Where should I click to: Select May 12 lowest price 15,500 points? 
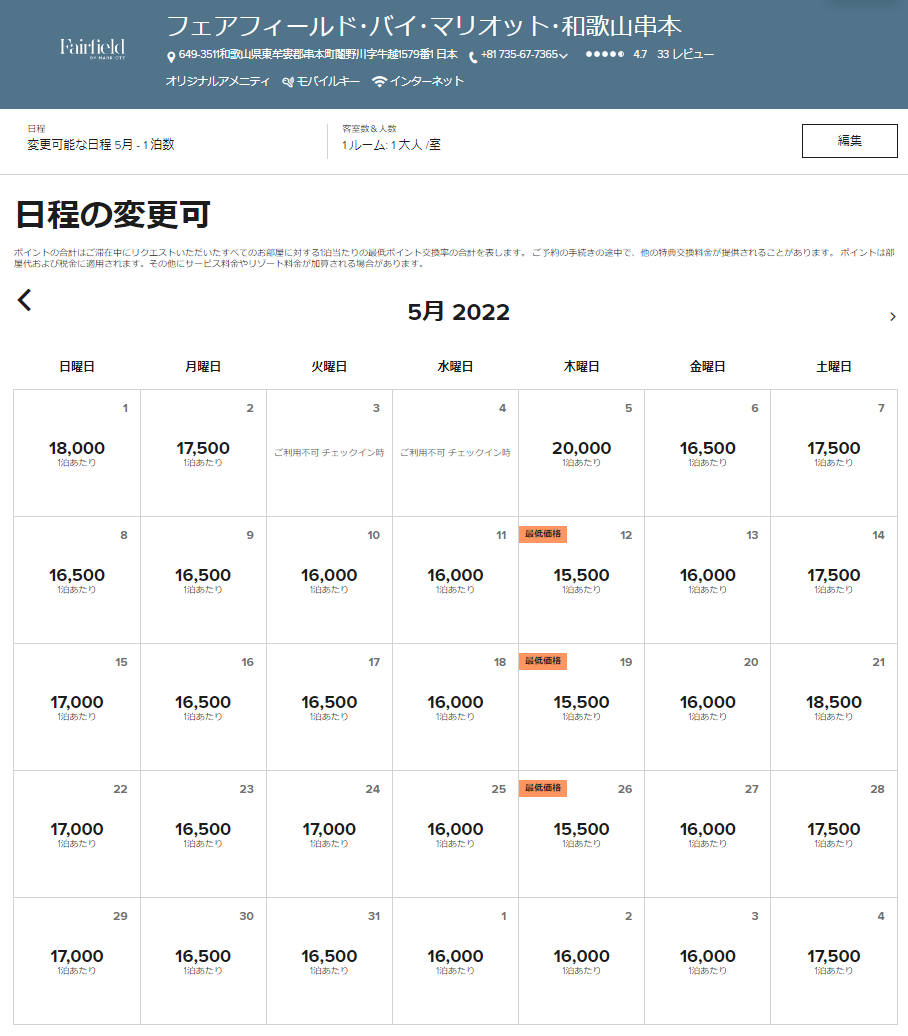pyautogui.click(x=581, y=578)
